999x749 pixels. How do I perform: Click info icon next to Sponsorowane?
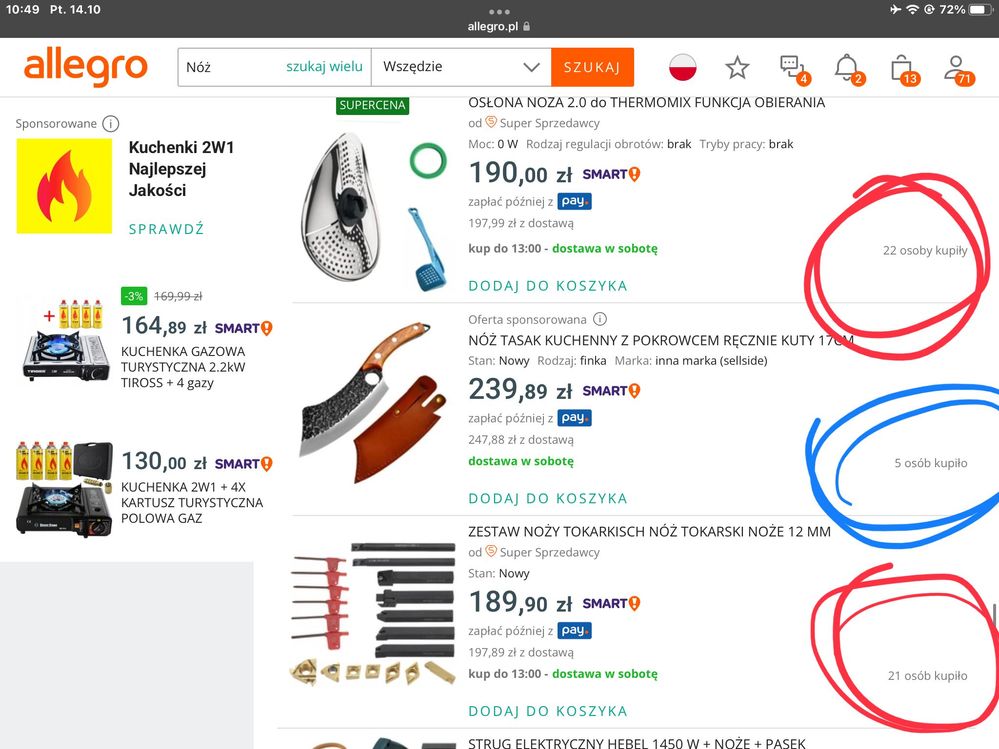tap(110, 124)
